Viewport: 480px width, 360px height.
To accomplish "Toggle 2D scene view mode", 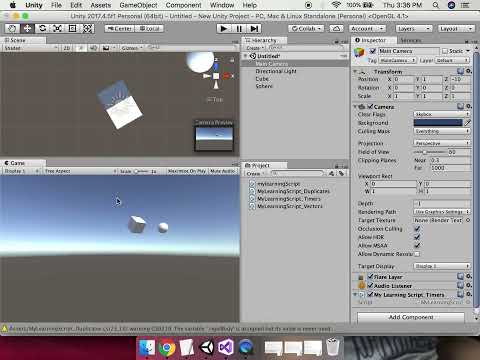I will tap(67, 48).
